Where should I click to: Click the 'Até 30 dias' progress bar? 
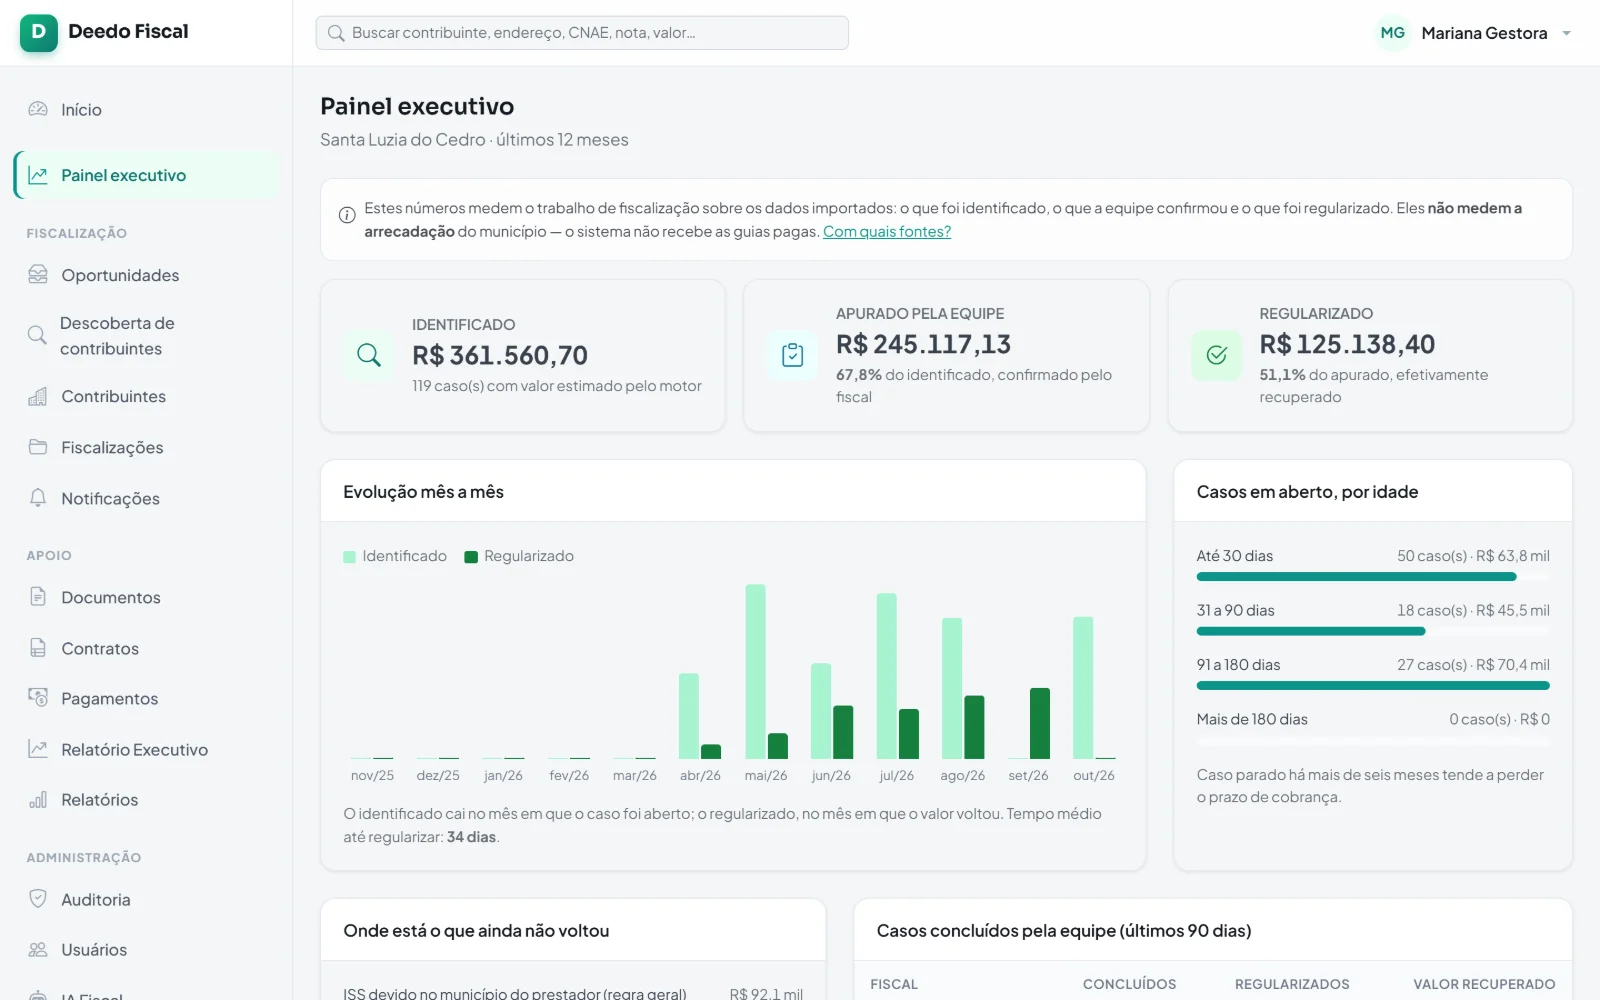tap(1373, 577)
